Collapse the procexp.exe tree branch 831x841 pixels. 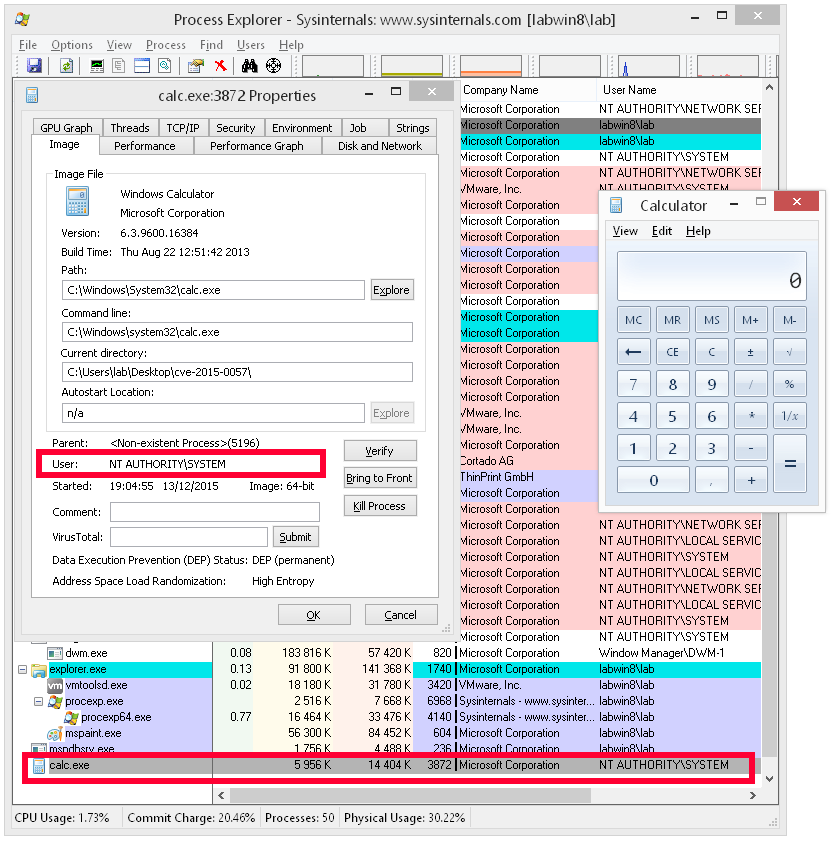(x=38, y=701)
